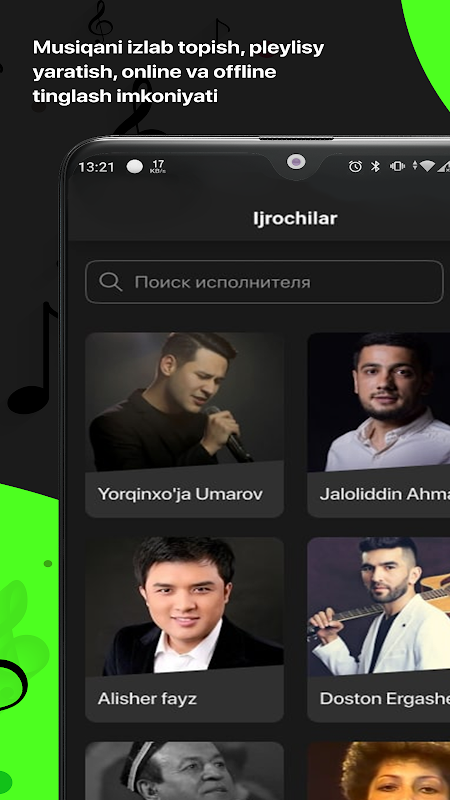Select the Yorqinxo'ja Umarov name label
The width and height of the screenshot is (450, 800).
[180, 494]
